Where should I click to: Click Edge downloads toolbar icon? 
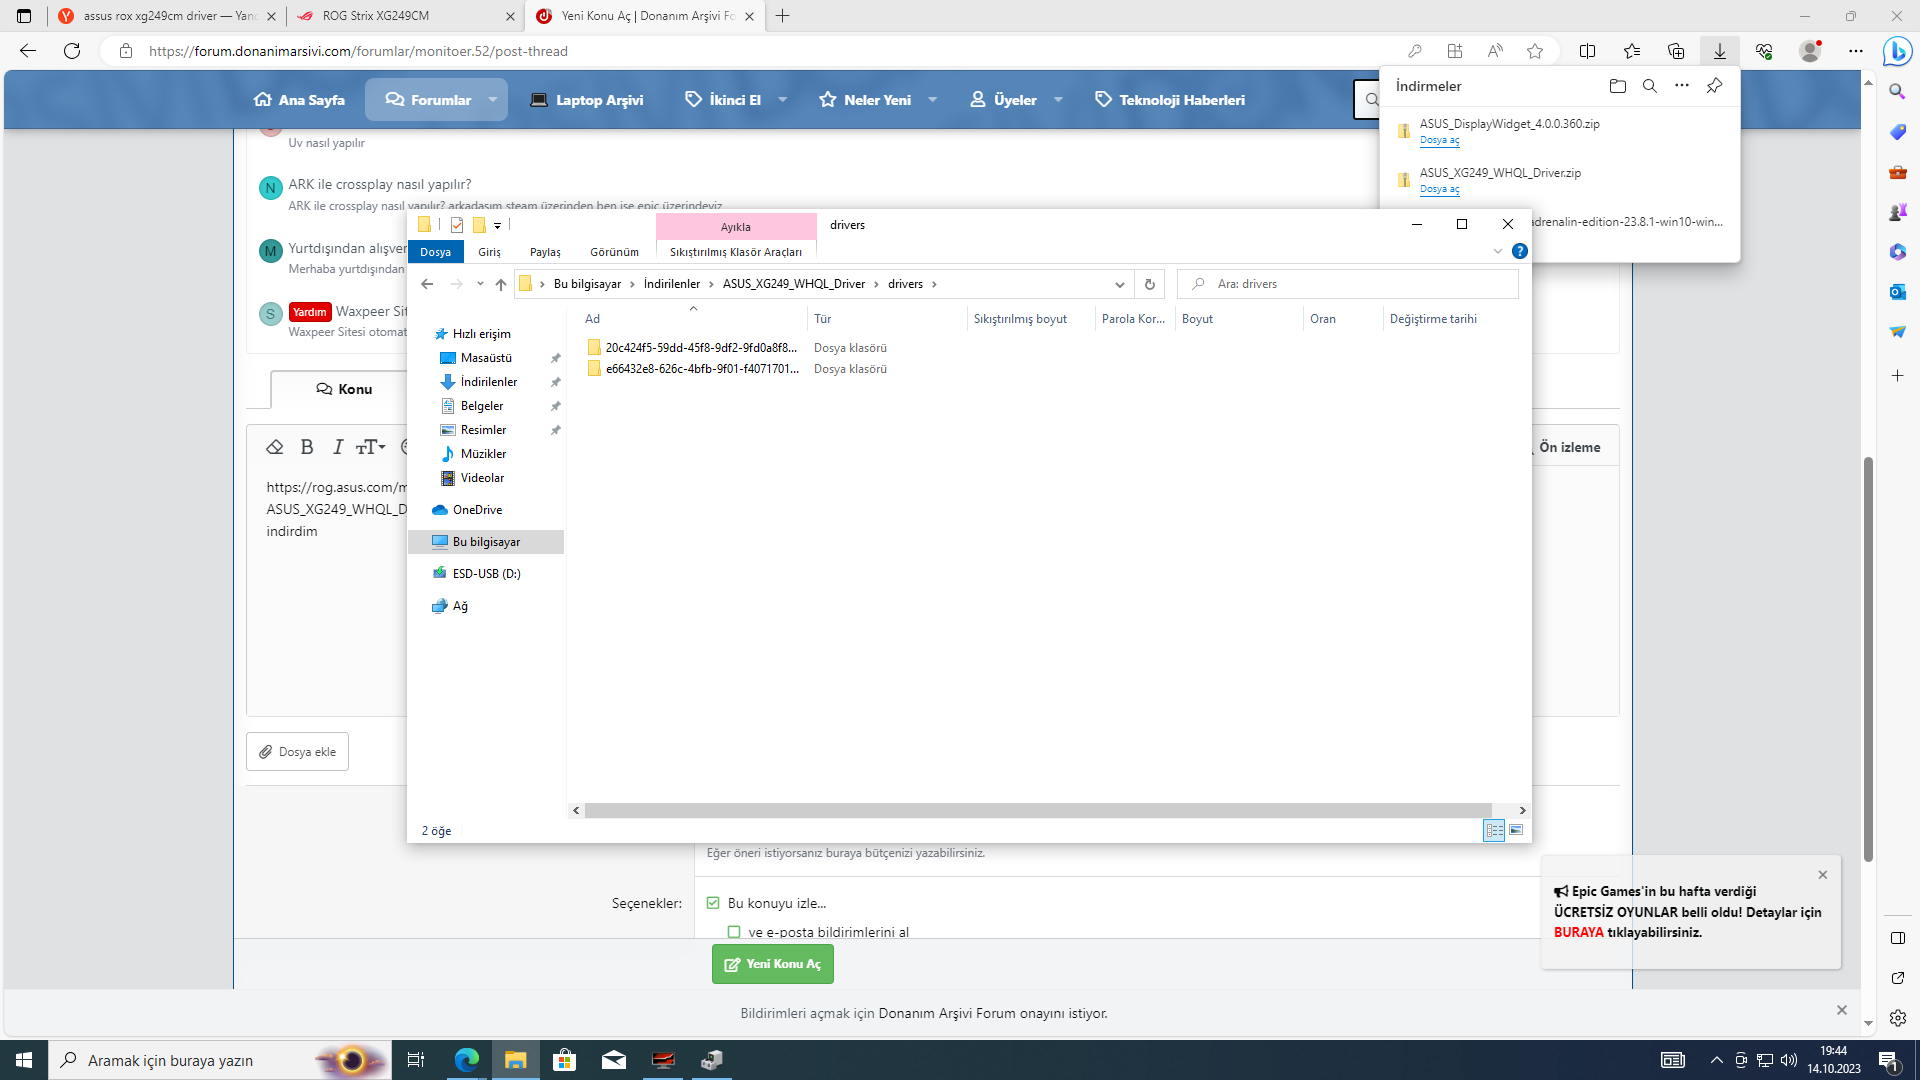(1719, 51)
